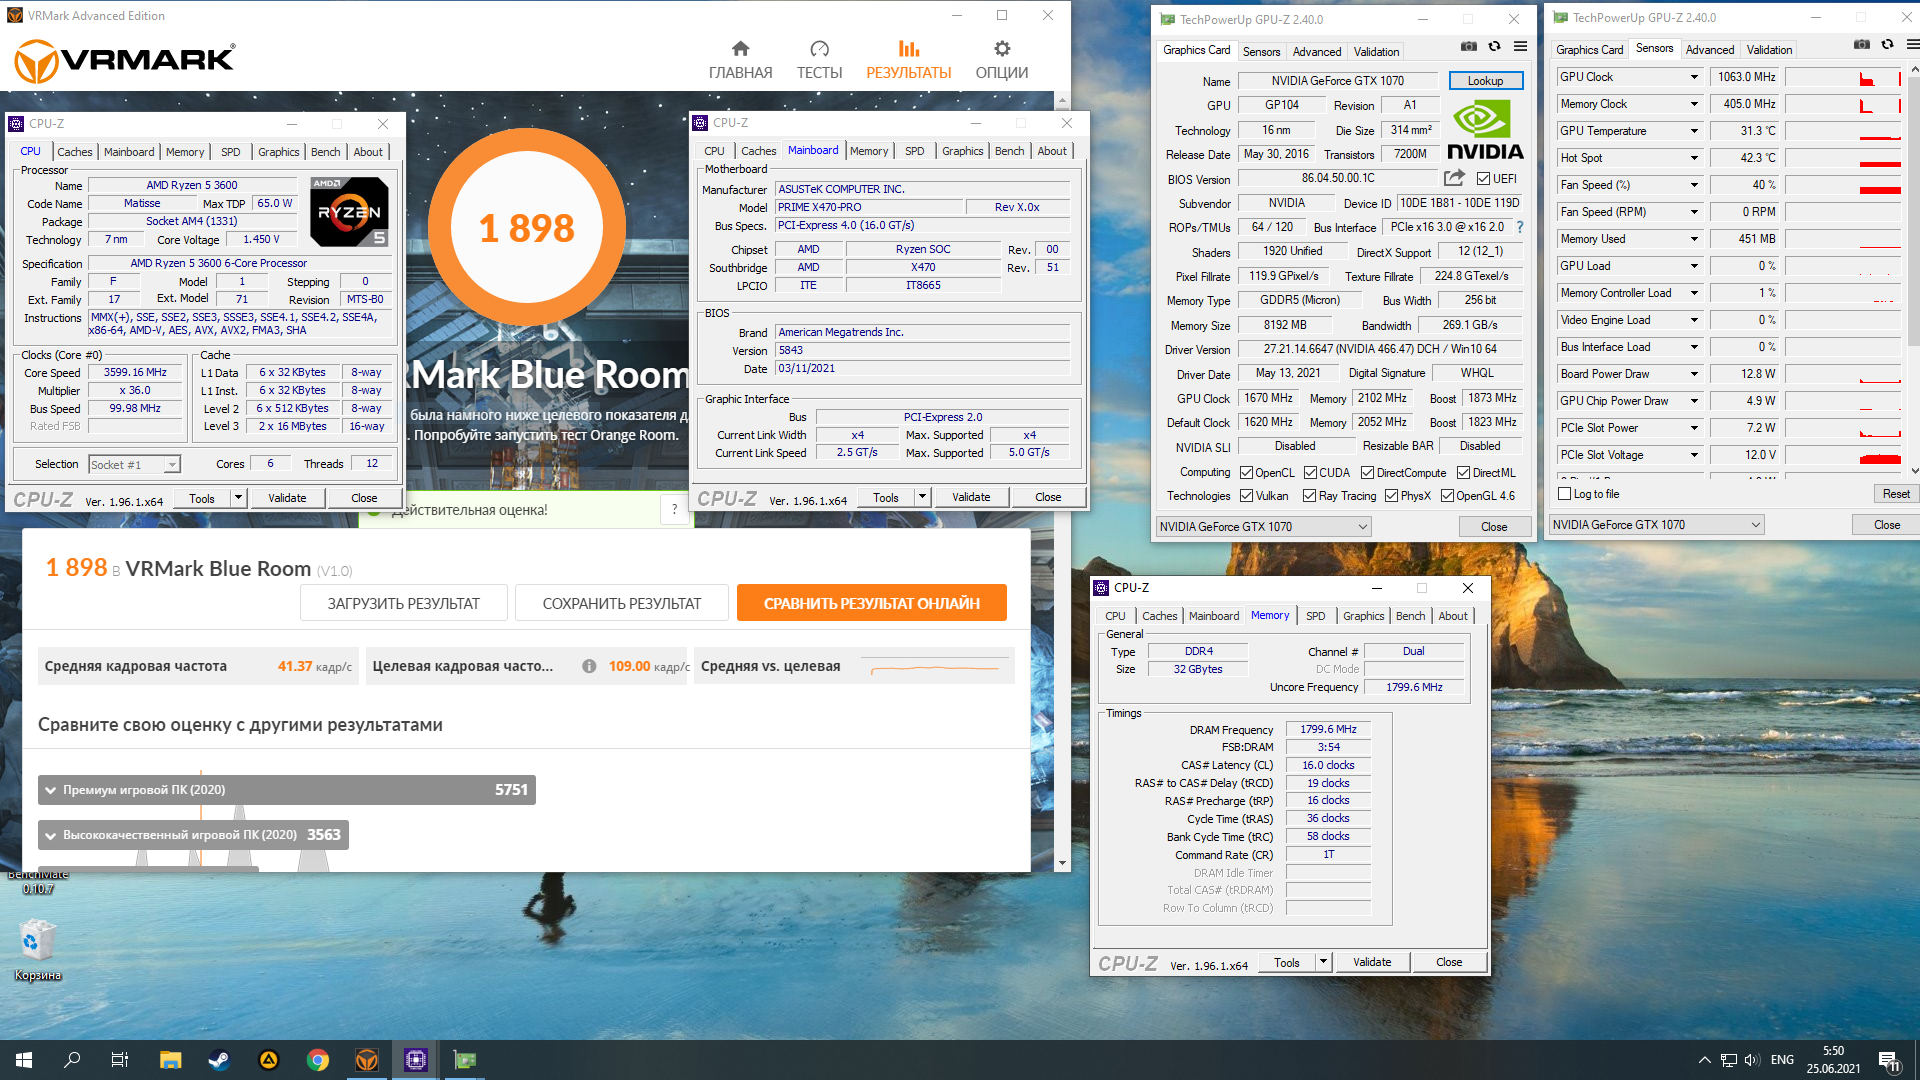Viewport: 1920px width, 1080px height.
Task: Open the GPU Clock sensor dropdown
Action: (1694, 77)
